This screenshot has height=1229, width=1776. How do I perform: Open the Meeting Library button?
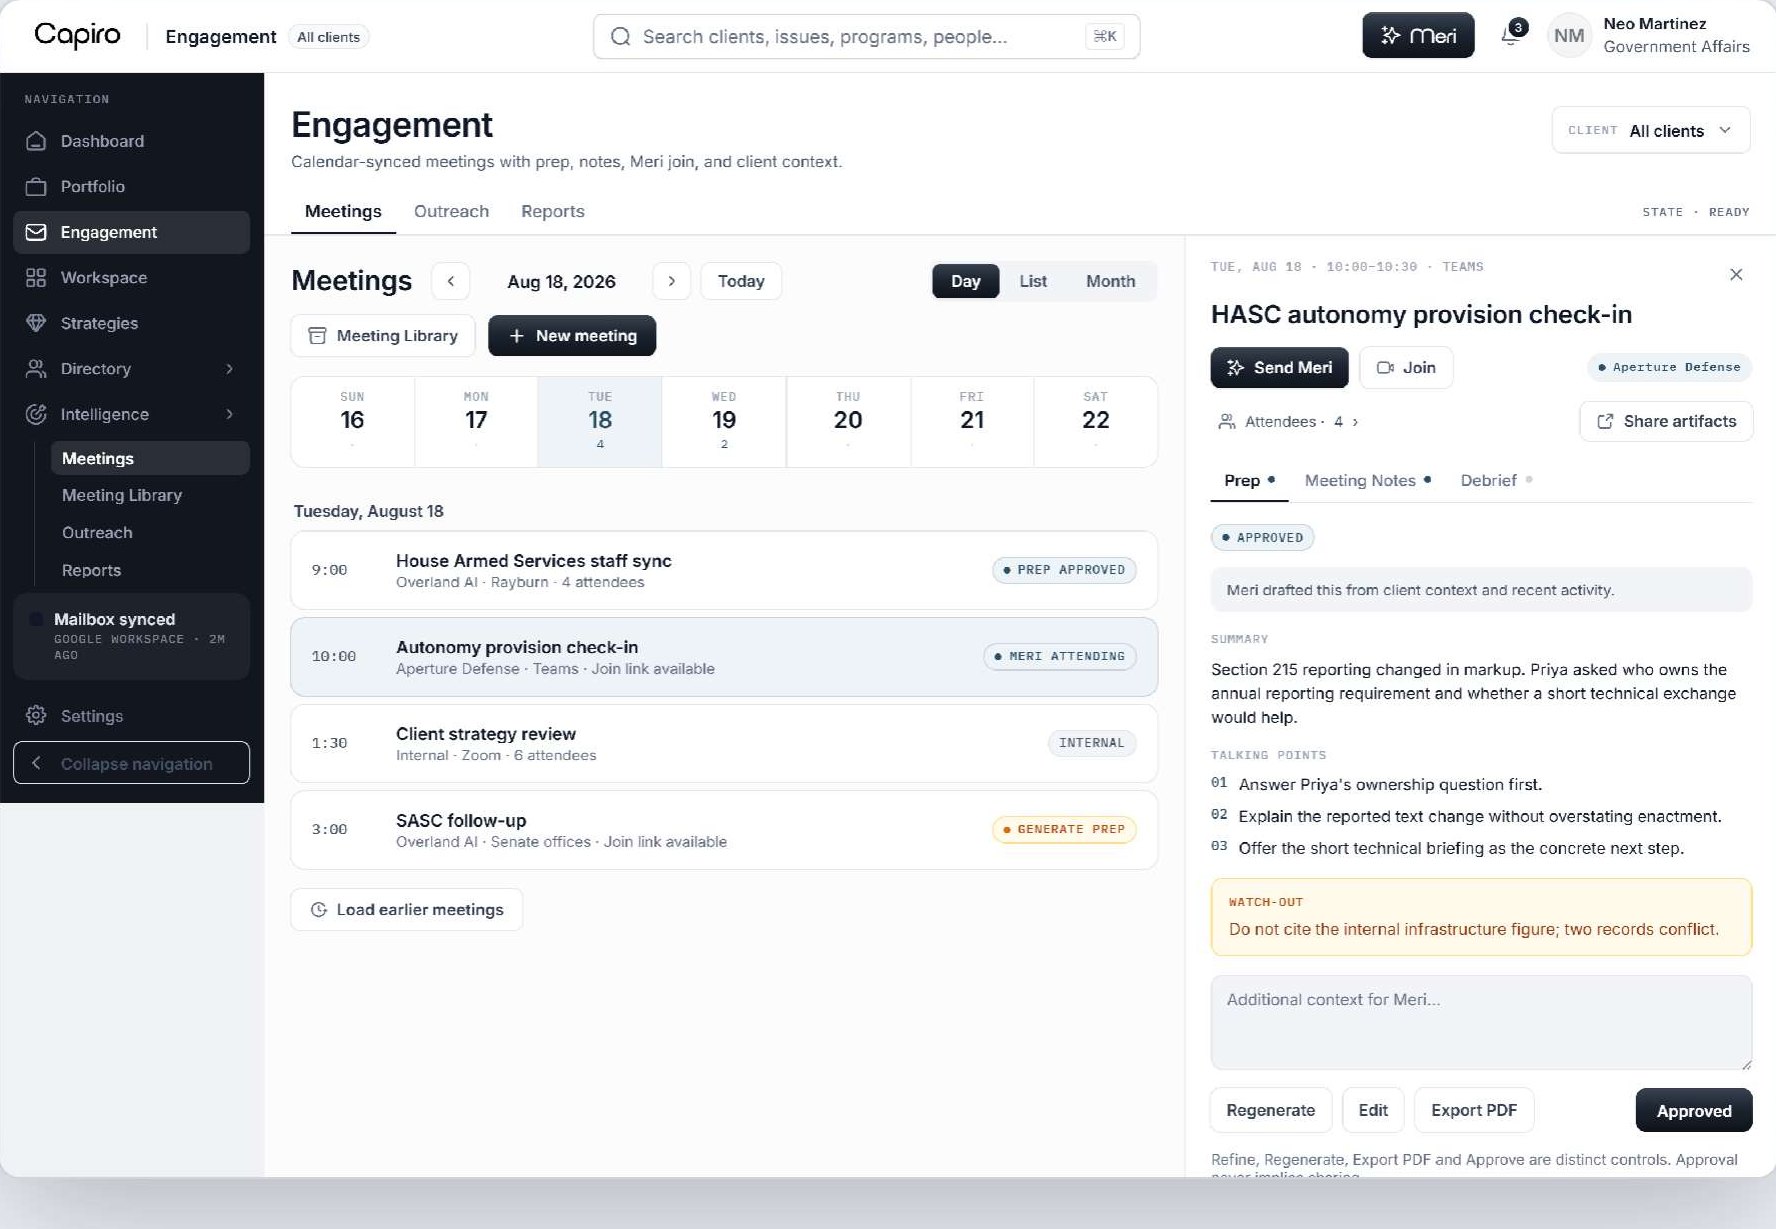(382, 336)
